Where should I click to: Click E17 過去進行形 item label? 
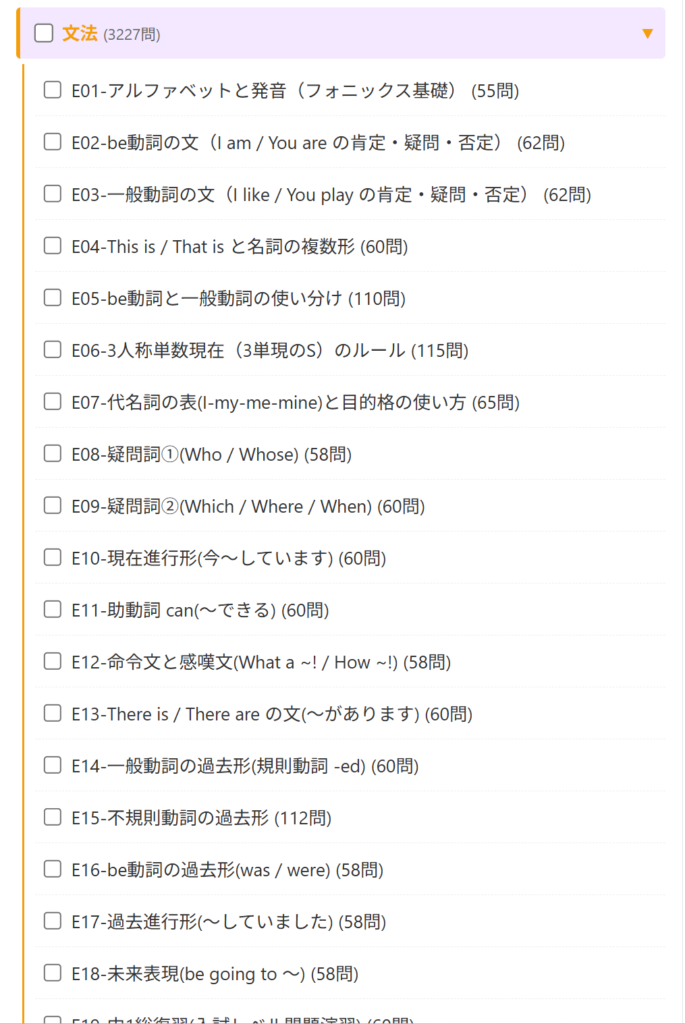228,922
